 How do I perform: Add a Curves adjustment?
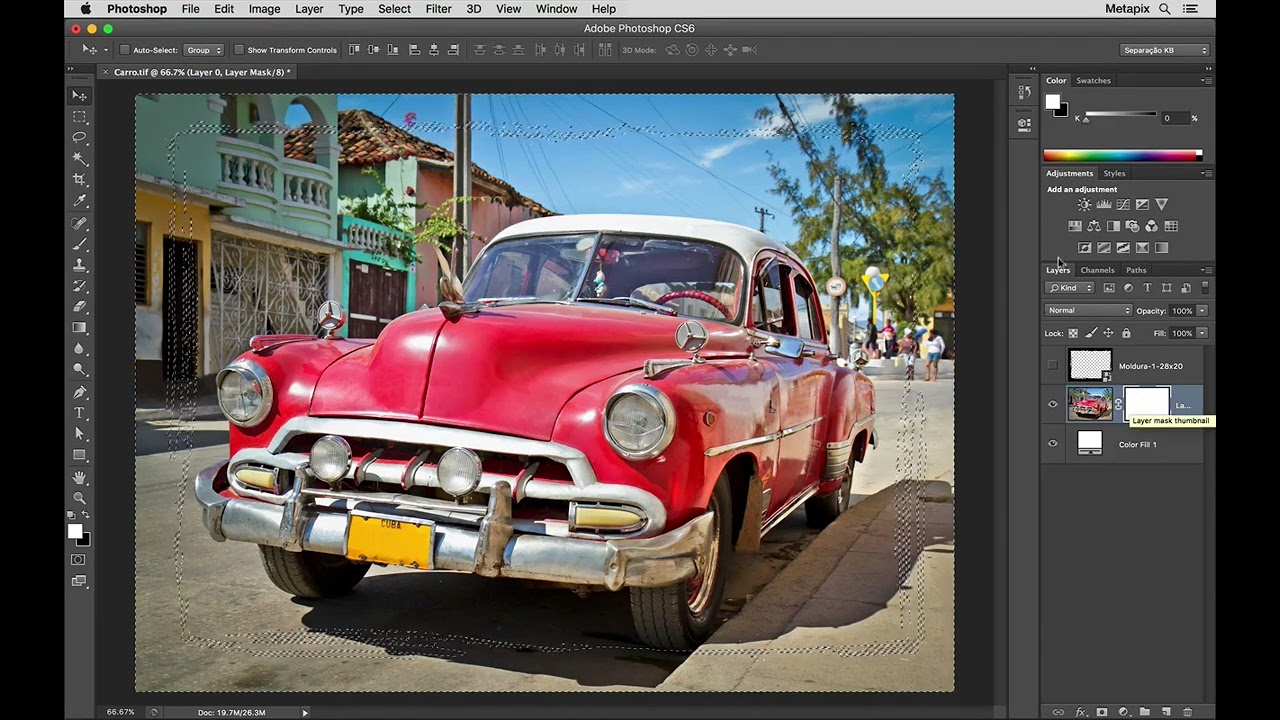pos(1123,204)
